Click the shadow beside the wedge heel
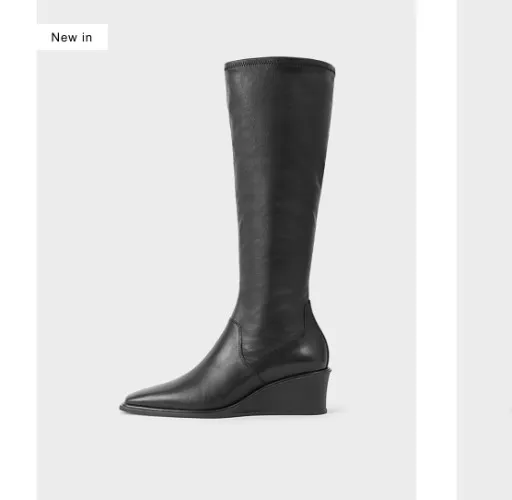Screen dimensions: 512x500 pos(335,411)
